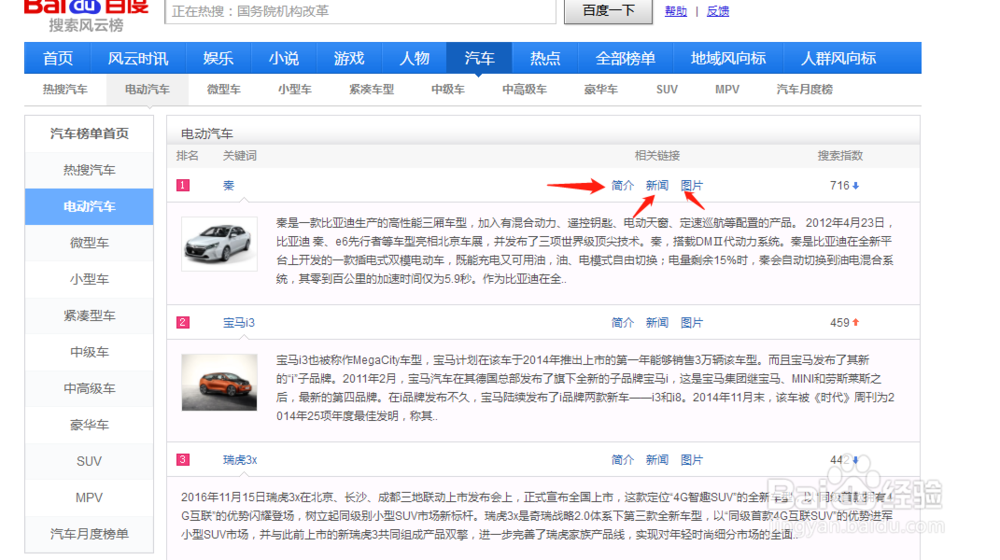Click the 搜索指数 column header
The width and height of the screenshot is (1000, 560).
point(840,156)
